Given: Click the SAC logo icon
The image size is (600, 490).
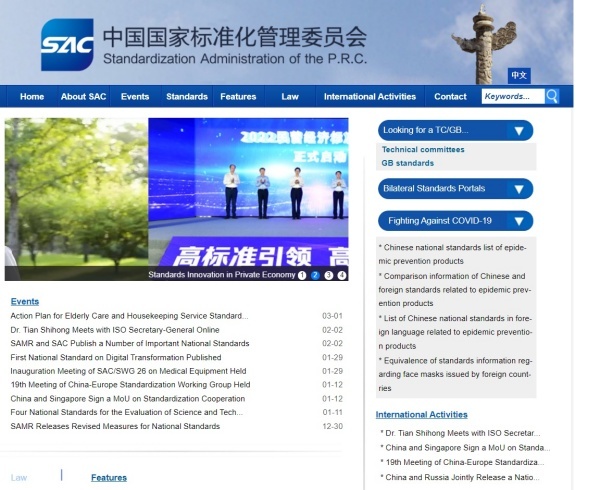Looking at the screenshot, I should (x=67, y=45).
